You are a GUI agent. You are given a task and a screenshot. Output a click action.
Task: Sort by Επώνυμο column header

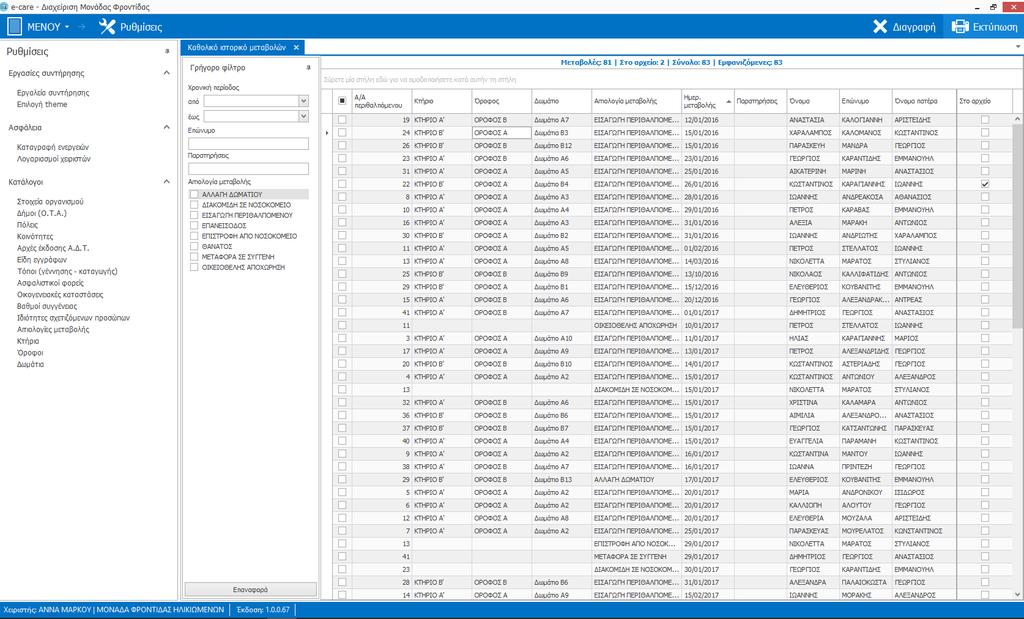click(865, 101)
